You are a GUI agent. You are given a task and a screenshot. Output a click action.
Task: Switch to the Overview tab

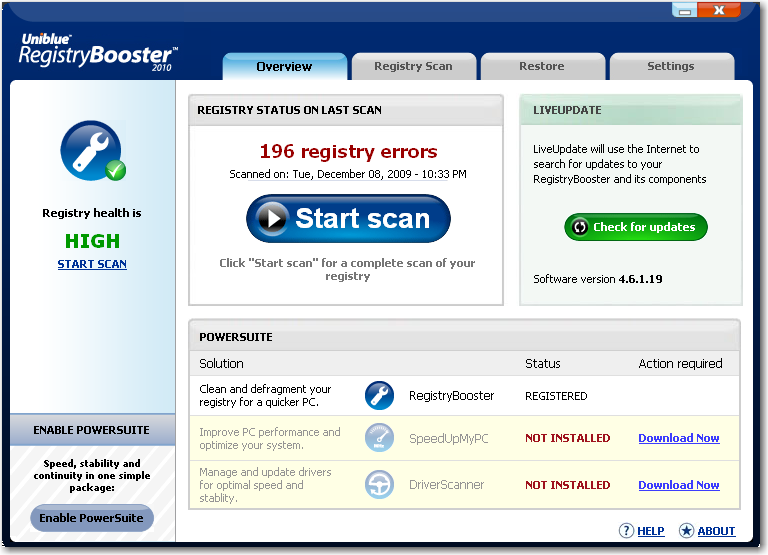point(285,67)
